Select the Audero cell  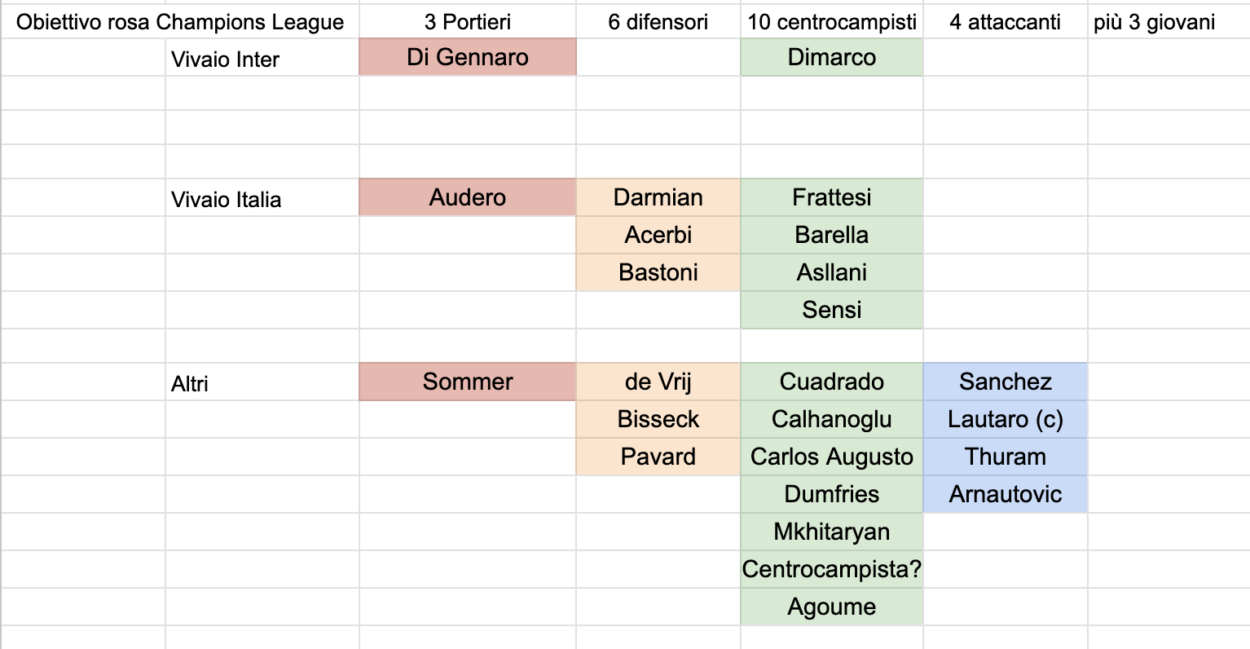(467, 197)
